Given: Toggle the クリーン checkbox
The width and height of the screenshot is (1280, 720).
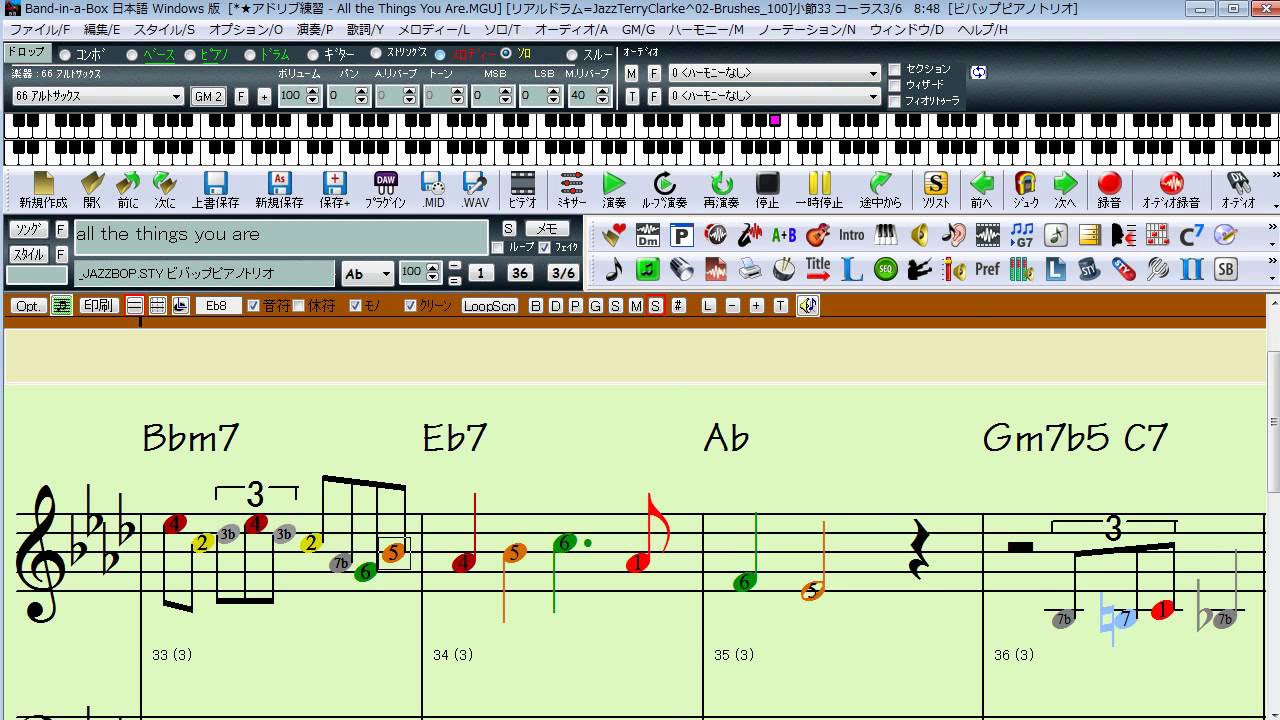Looking at the screenshot, I should tap(410, 306).
